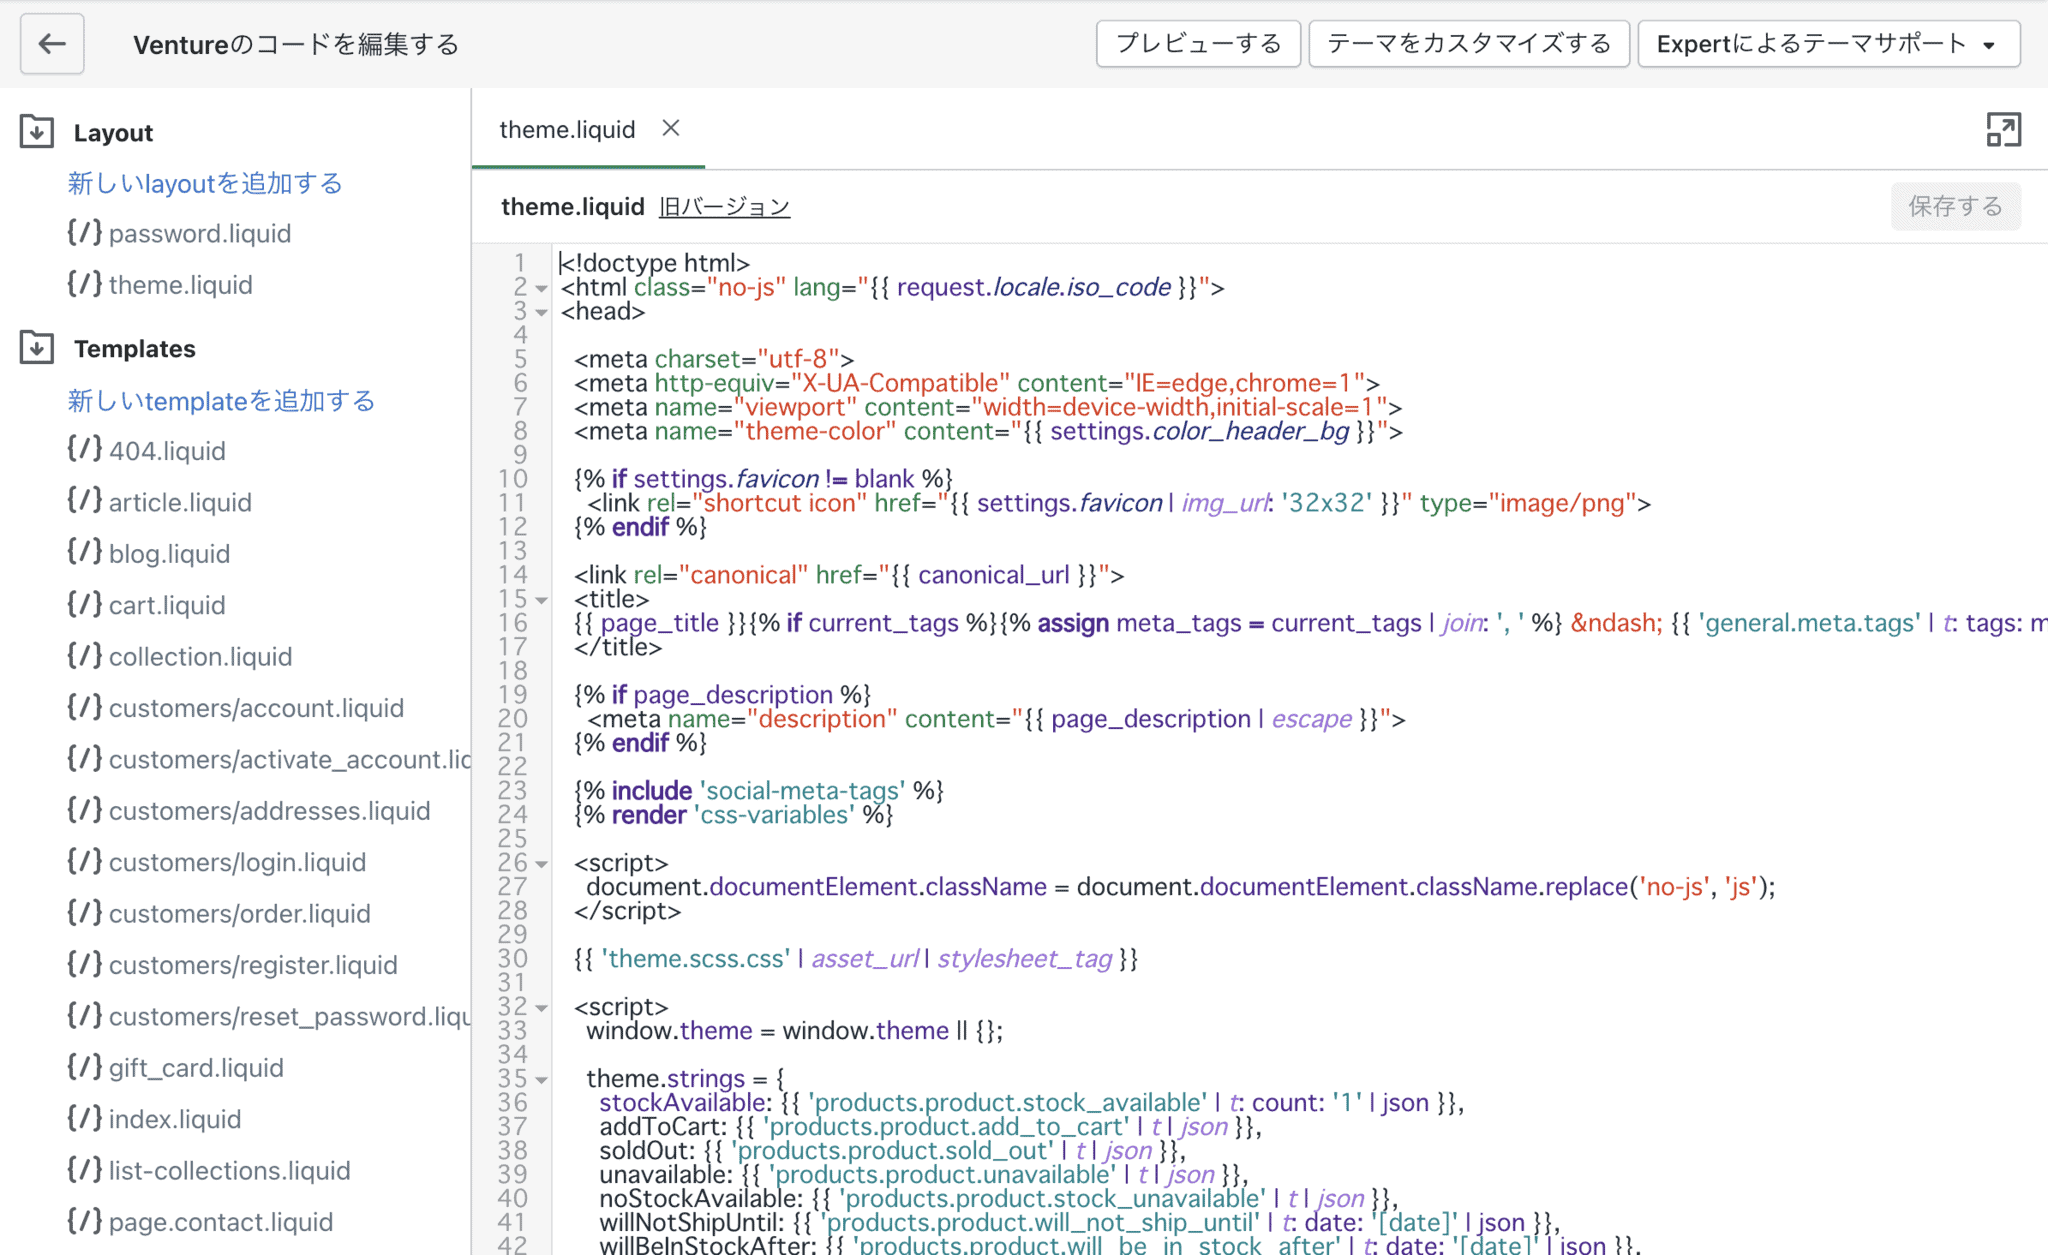Image resolution: width=2048 pixels, height=1255 pixels.
Task: Collapse the head tag fold on line 3
Action: 541,313
